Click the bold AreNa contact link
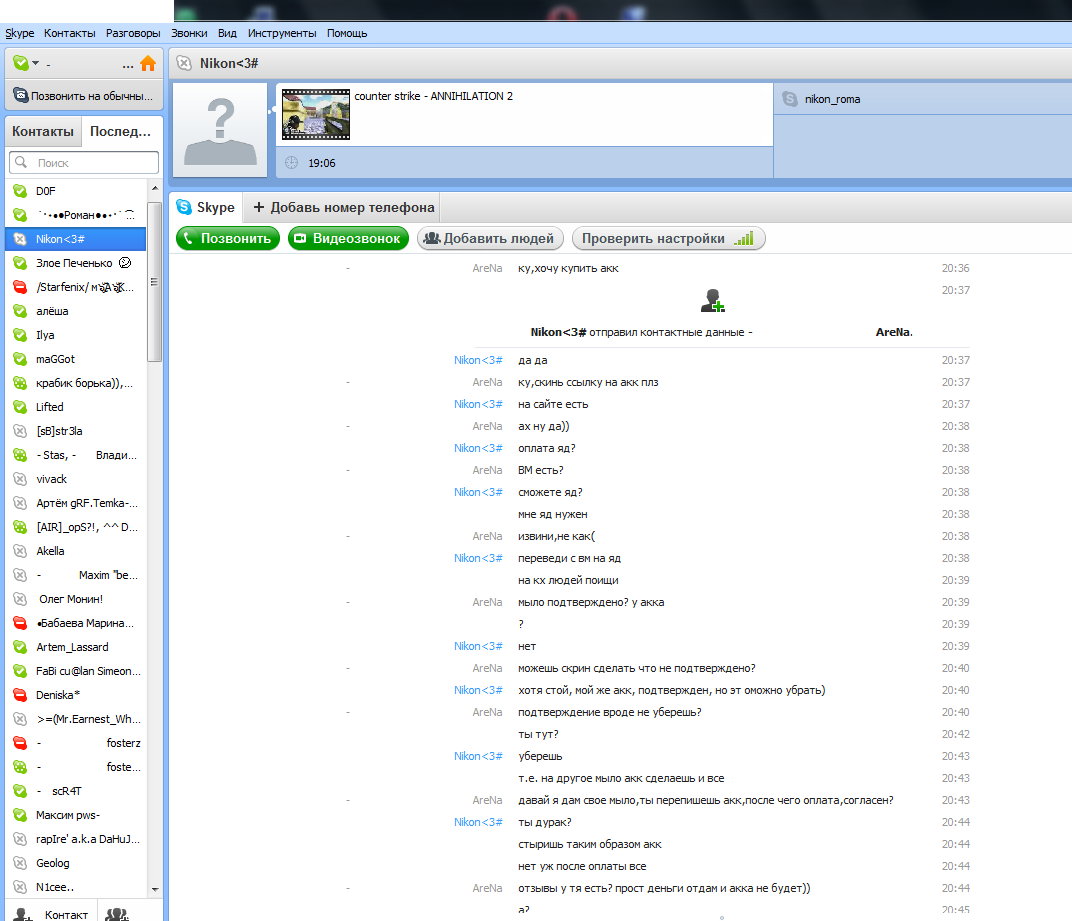 [894, 332]
